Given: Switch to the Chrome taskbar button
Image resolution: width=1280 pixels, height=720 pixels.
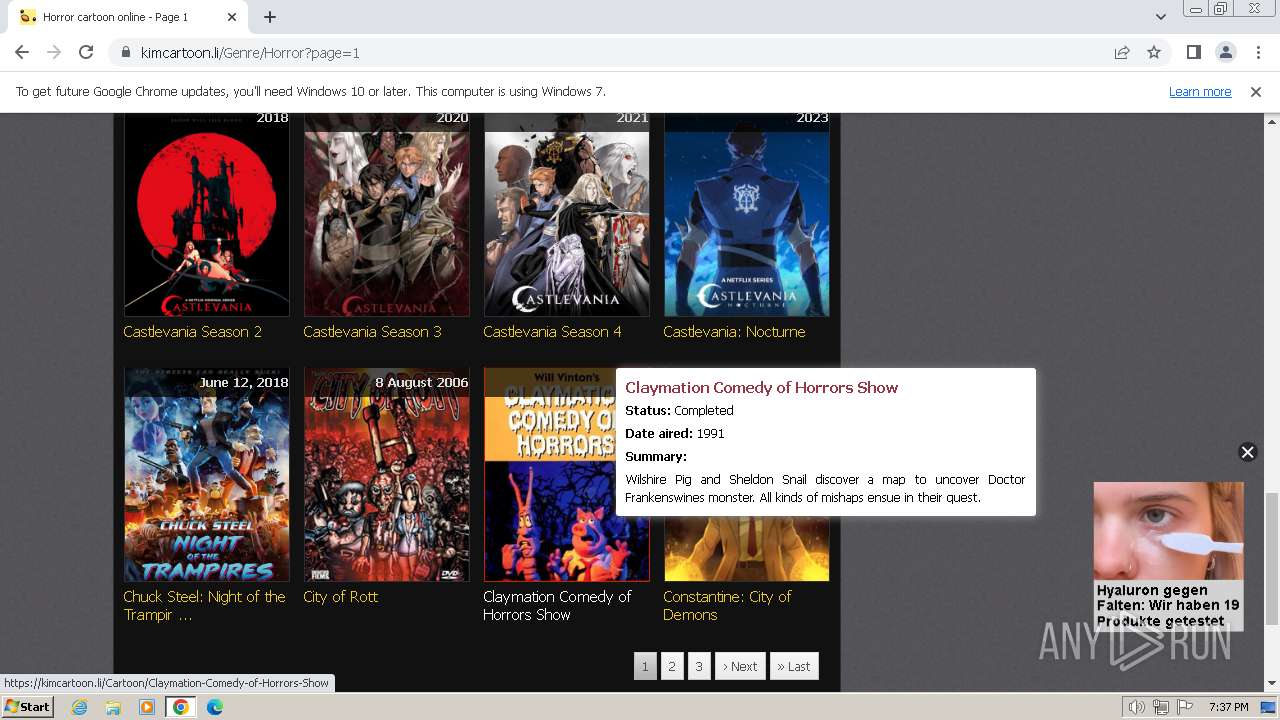Looking at the screenshot, I should point(181,707).
